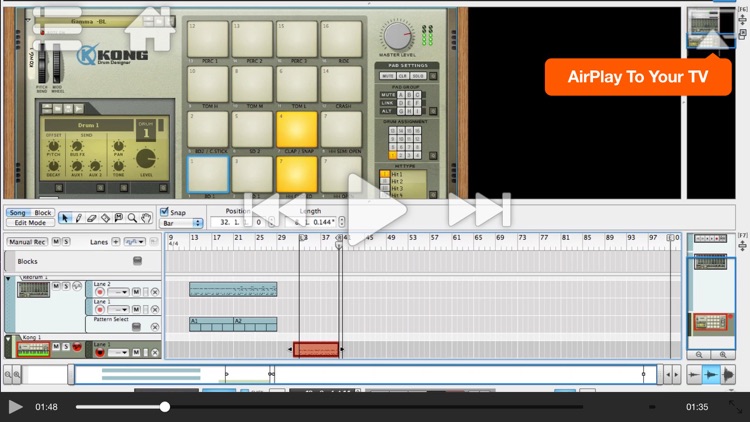Solo the Kong 1 track
This screenshot has width=750, height=422.
tap(66, 347)
